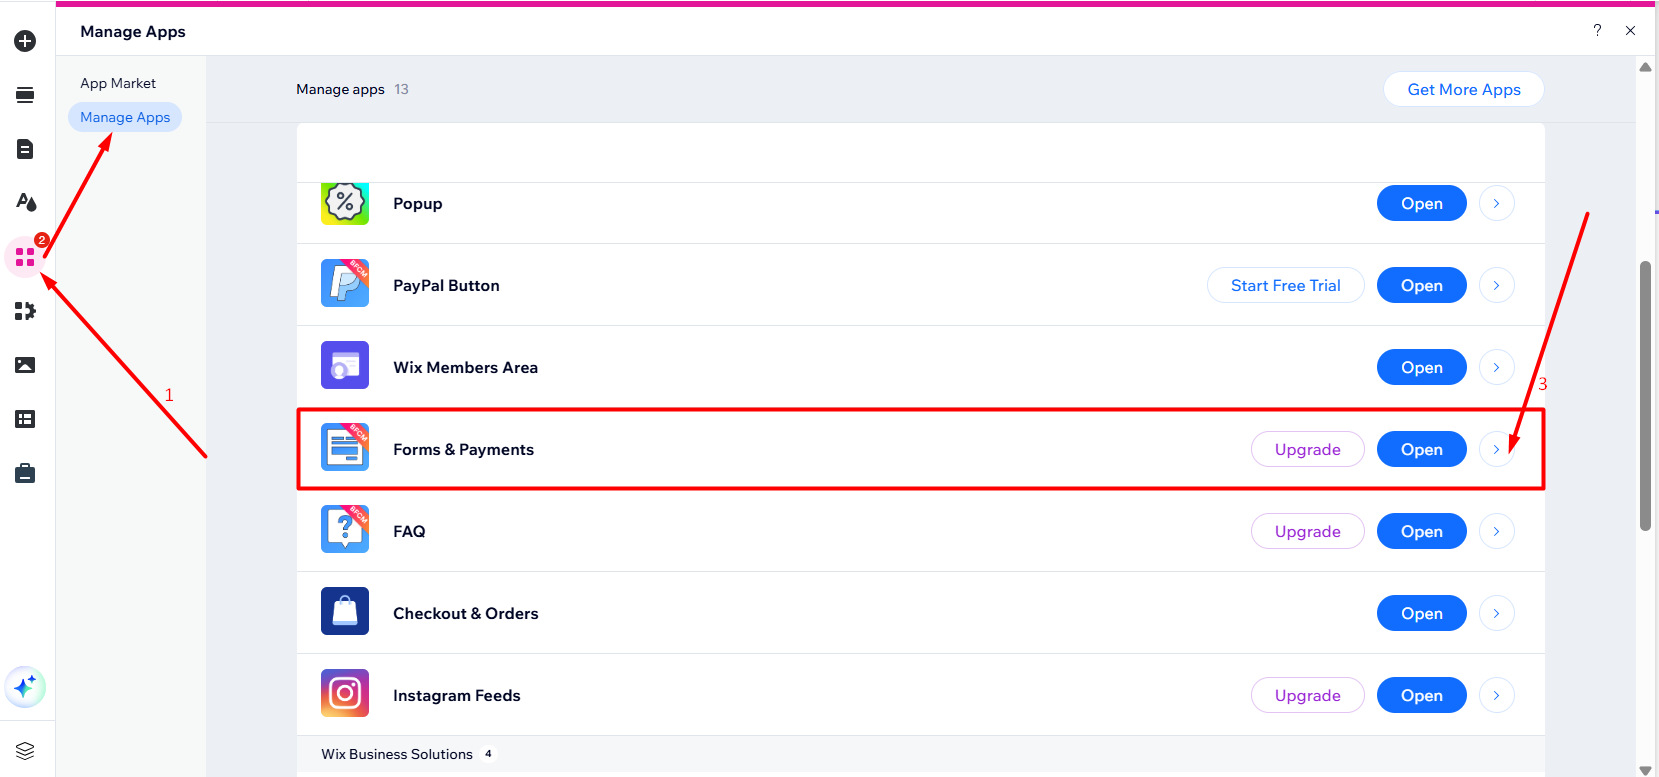The width and height of the screenshot is (1659, 777).
Task: Open the Sections panel icon in sidebar
Action: click(25, 95)
